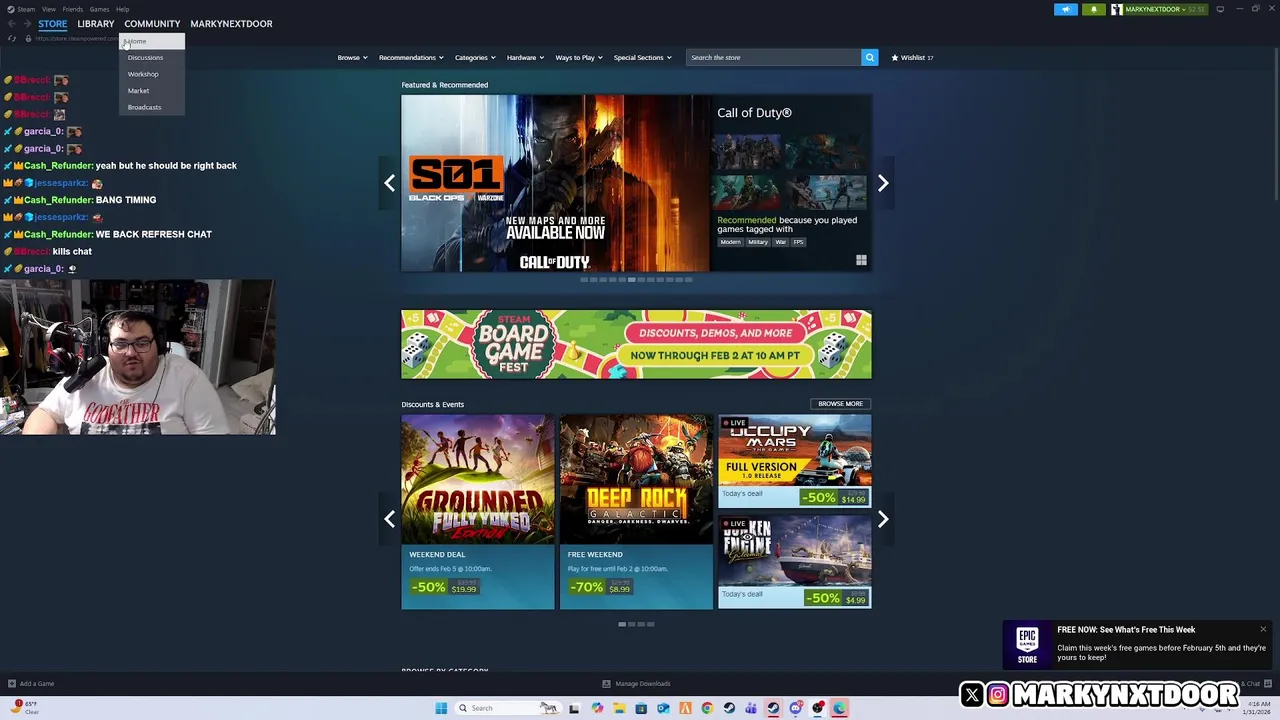
Task: Open Microsoft Teams from the taskbar
Action: click(x=751, y=708)
